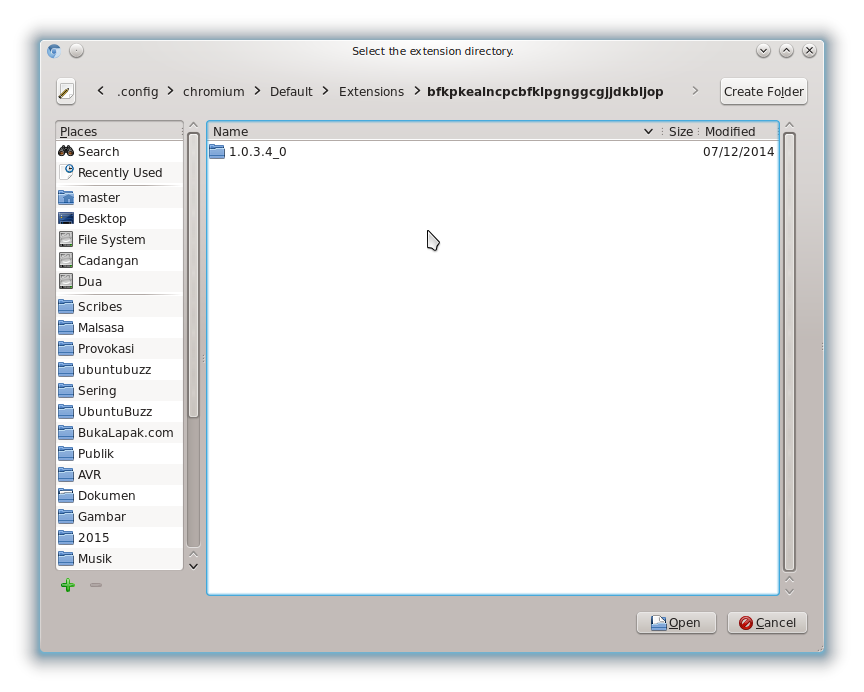Sort files by the Modified column header

730,131
